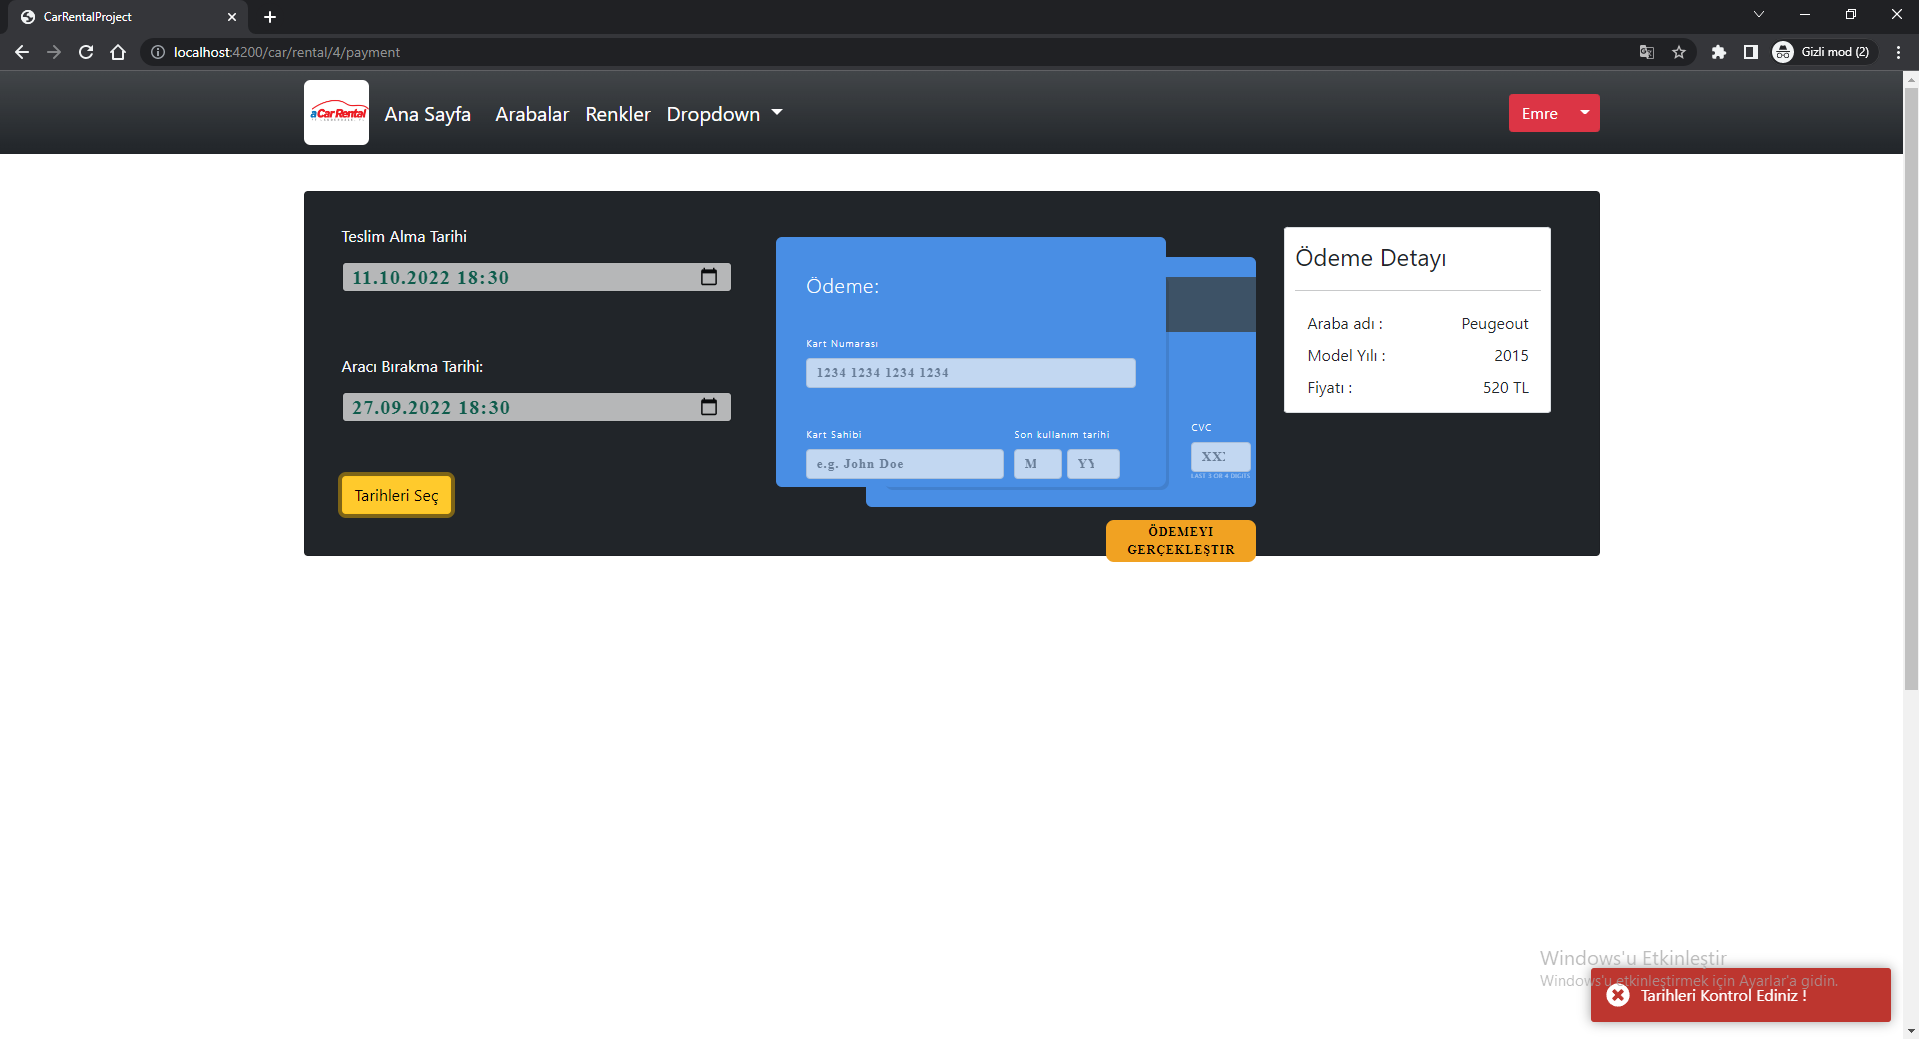Switch to the CarRentalProject browser tab
The image size is (1919, 1039).
pos(120,17)
